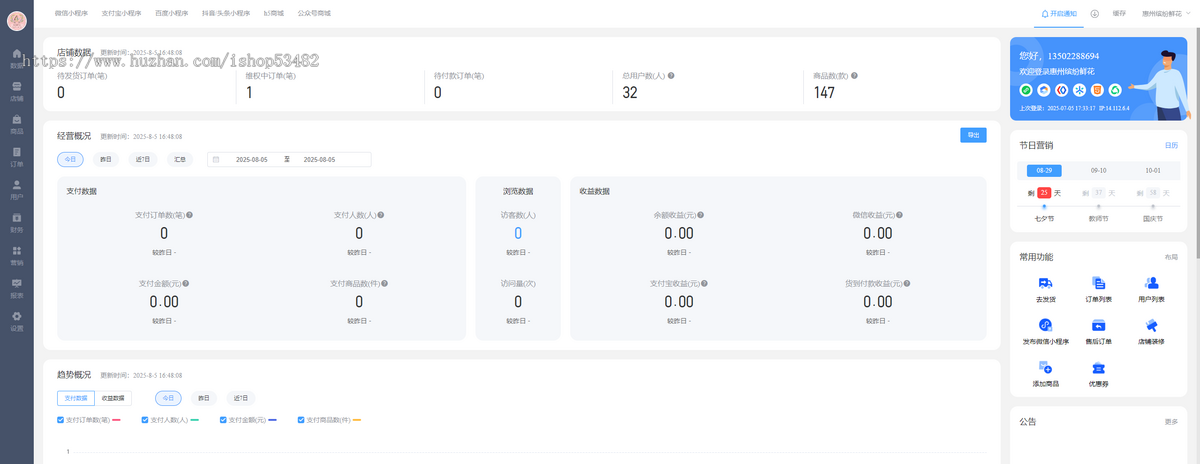Switch trend chart to 支付数据
The height and width of the screenshot is (464, 1200).
click(x=76, y=398)
